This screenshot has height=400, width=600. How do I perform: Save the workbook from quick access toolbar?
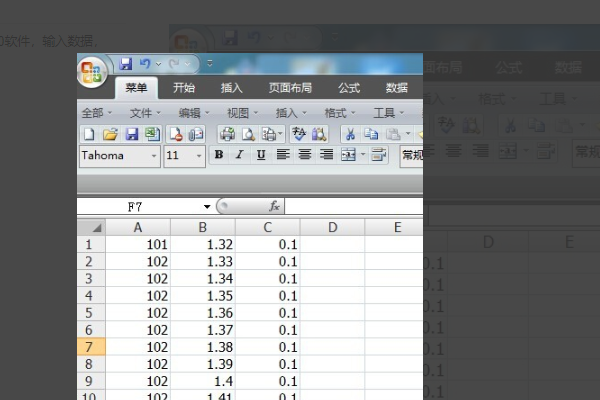[x=127, y=64]
